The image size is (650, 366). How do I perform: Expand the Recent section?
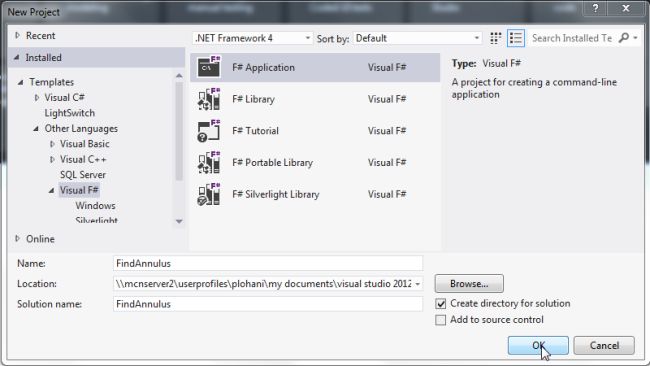click(17, 36)
